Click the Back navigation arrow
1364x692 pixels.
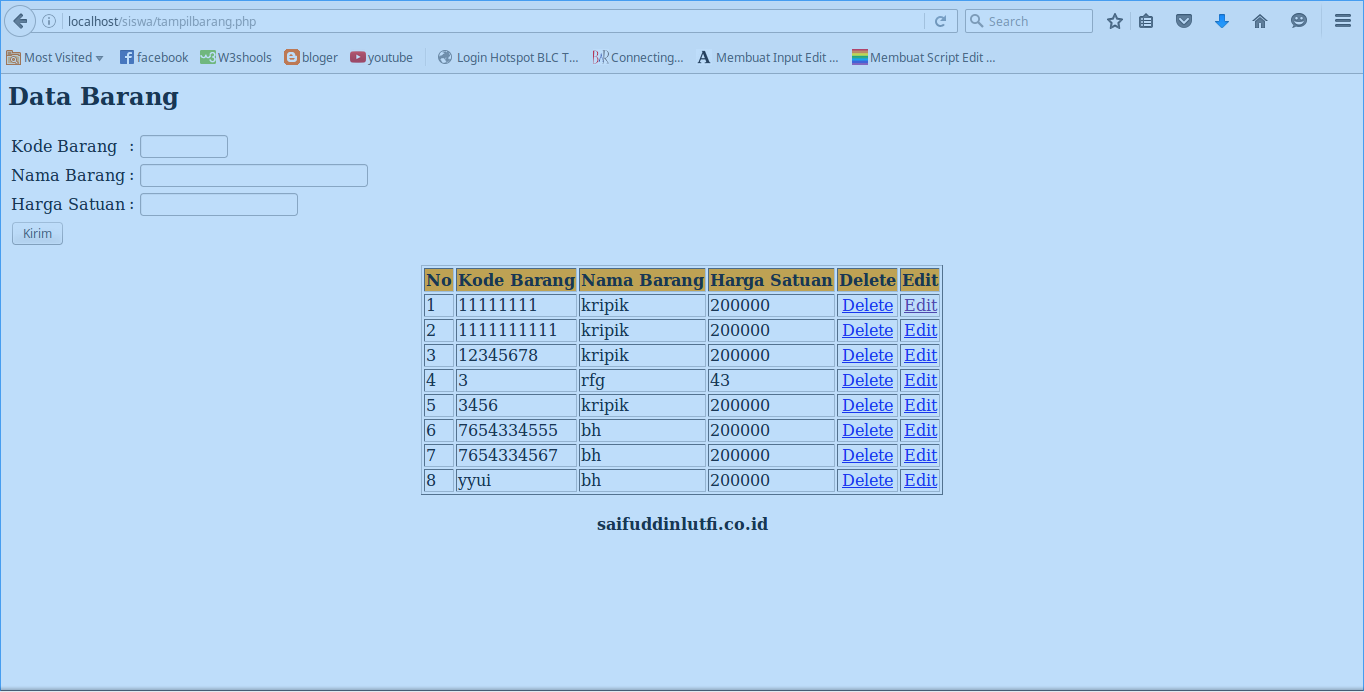pos(18,20)
